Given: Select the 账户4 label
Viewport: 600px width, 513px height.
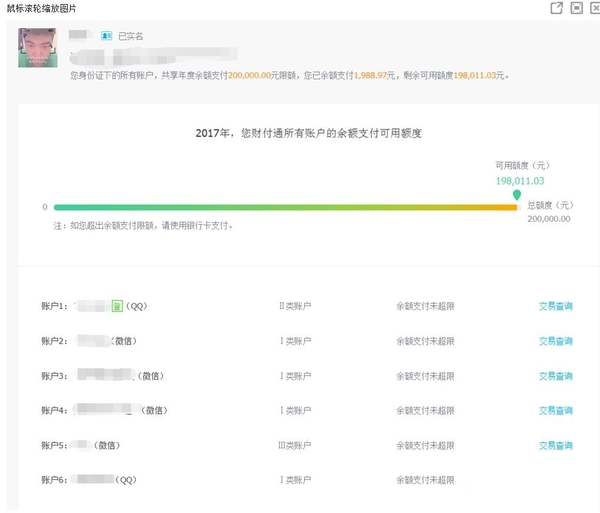Looking at the screenshot, I should coord(54,410).
